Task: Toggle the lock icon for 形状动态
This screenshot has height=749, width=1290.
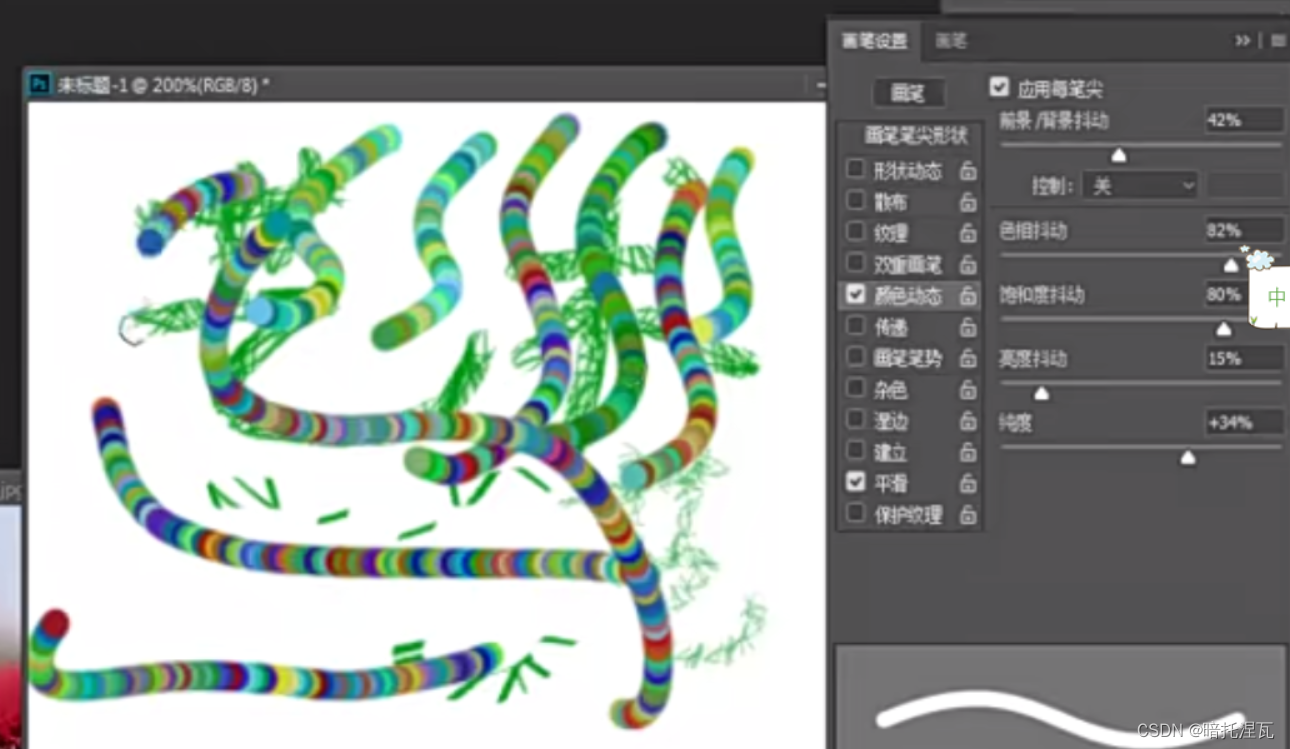Action: tap(968, 171)
